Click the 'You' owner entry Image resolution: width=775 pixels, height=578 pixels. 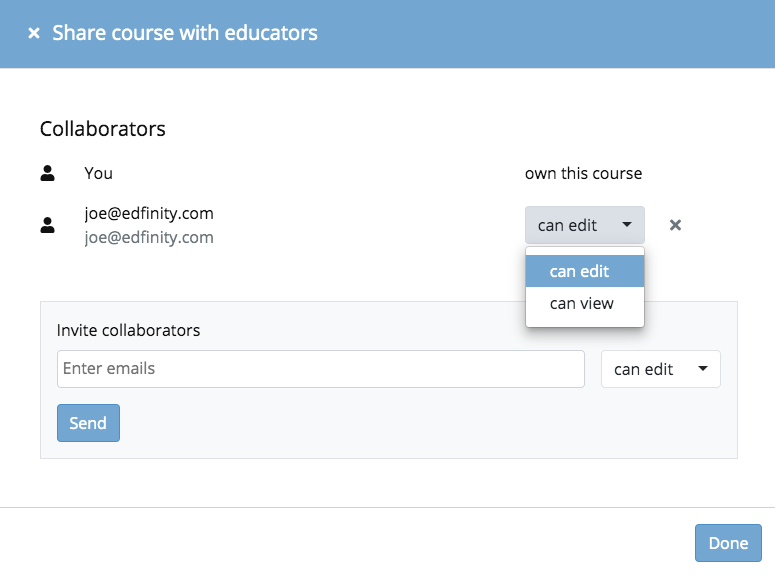(98, 173)
